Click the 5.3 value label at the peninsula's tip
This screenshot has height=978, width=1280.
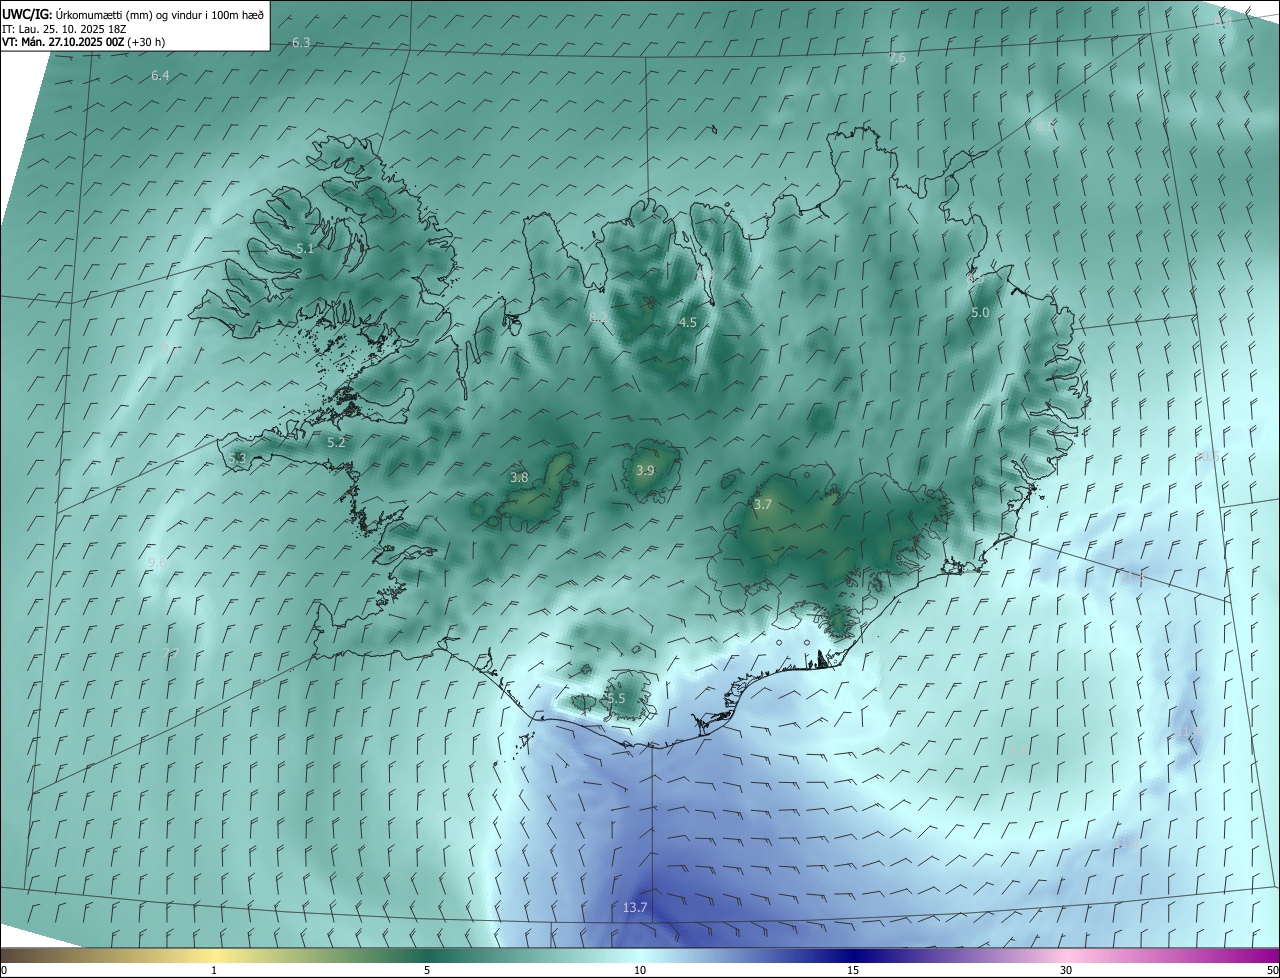[x=237, y=459]
